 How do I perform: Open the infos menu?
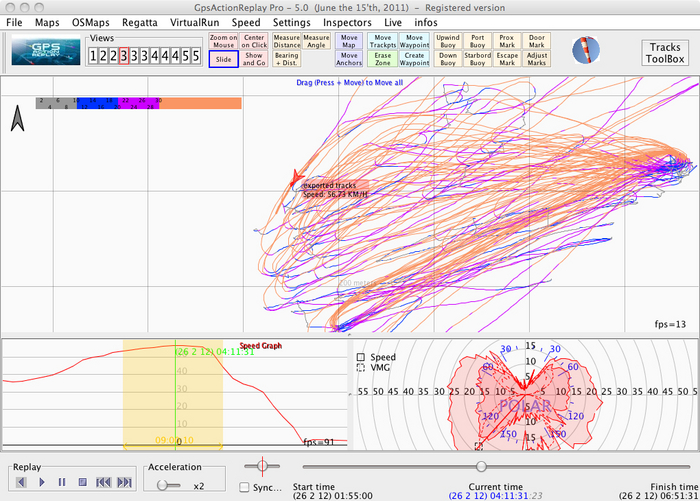[x=426, y=22]
